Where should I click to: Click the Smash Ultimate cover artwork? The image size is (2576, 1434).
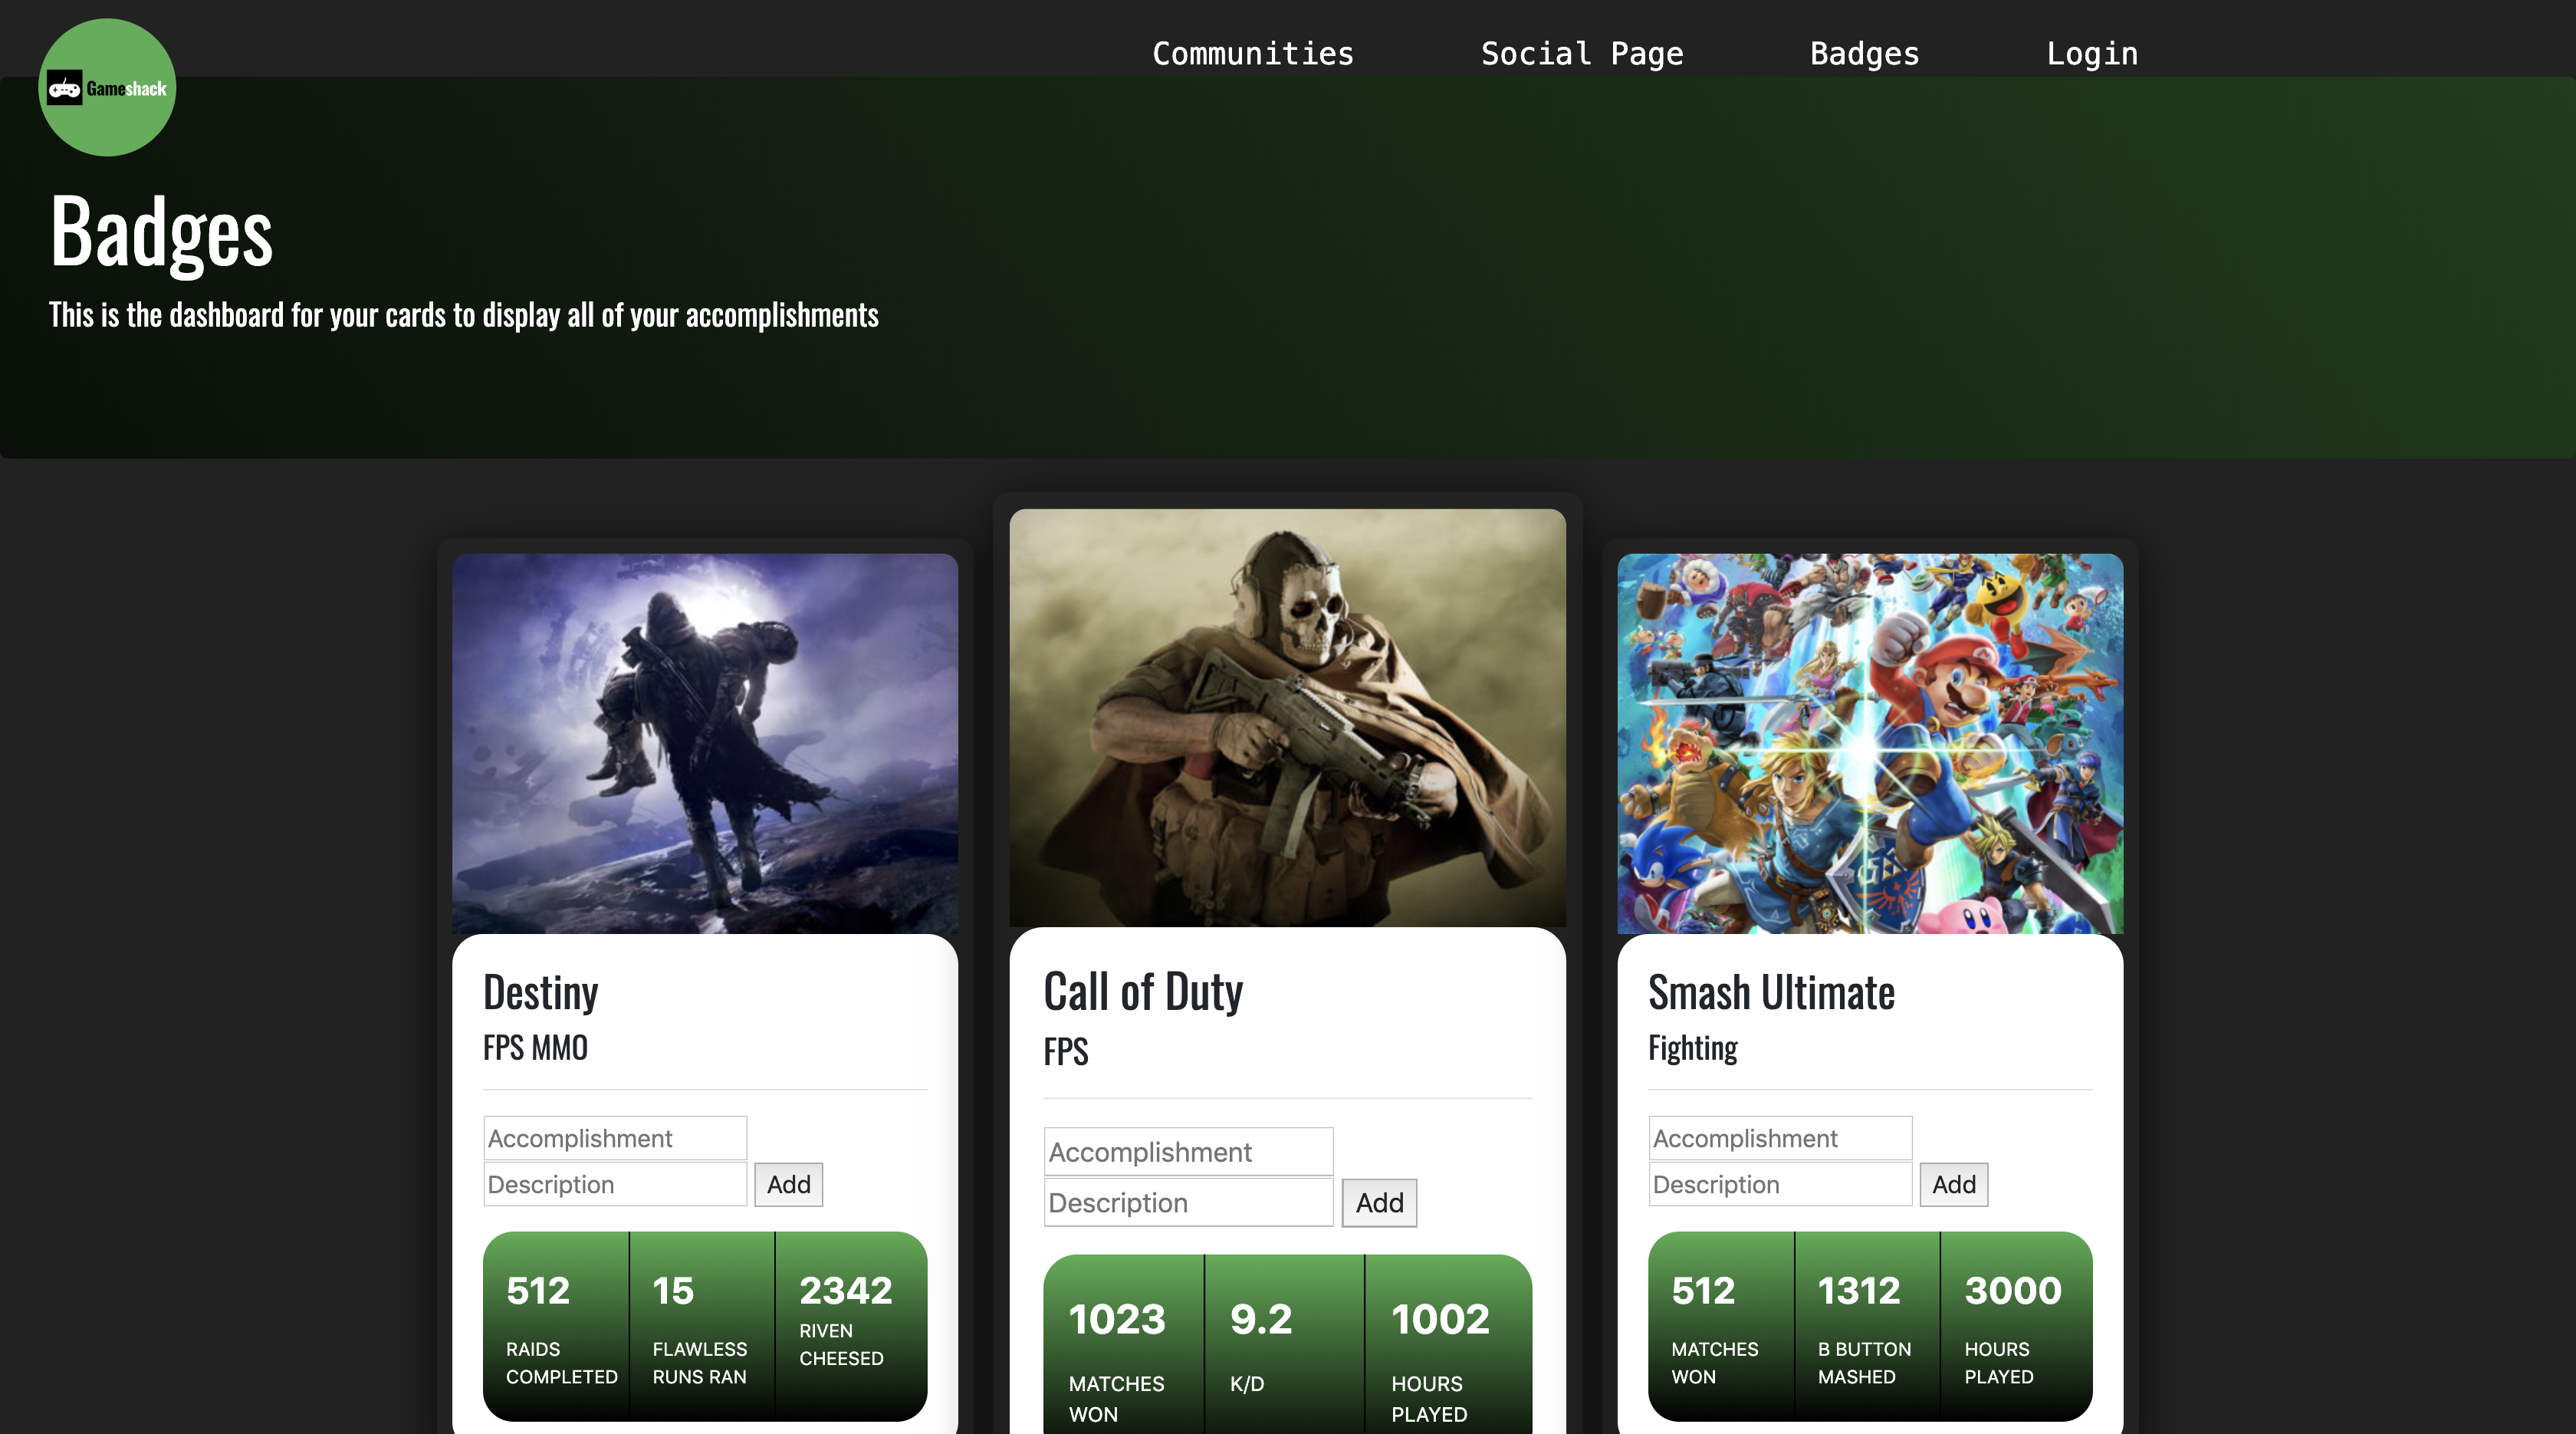pyautogui.click(x=1869, y=743)
